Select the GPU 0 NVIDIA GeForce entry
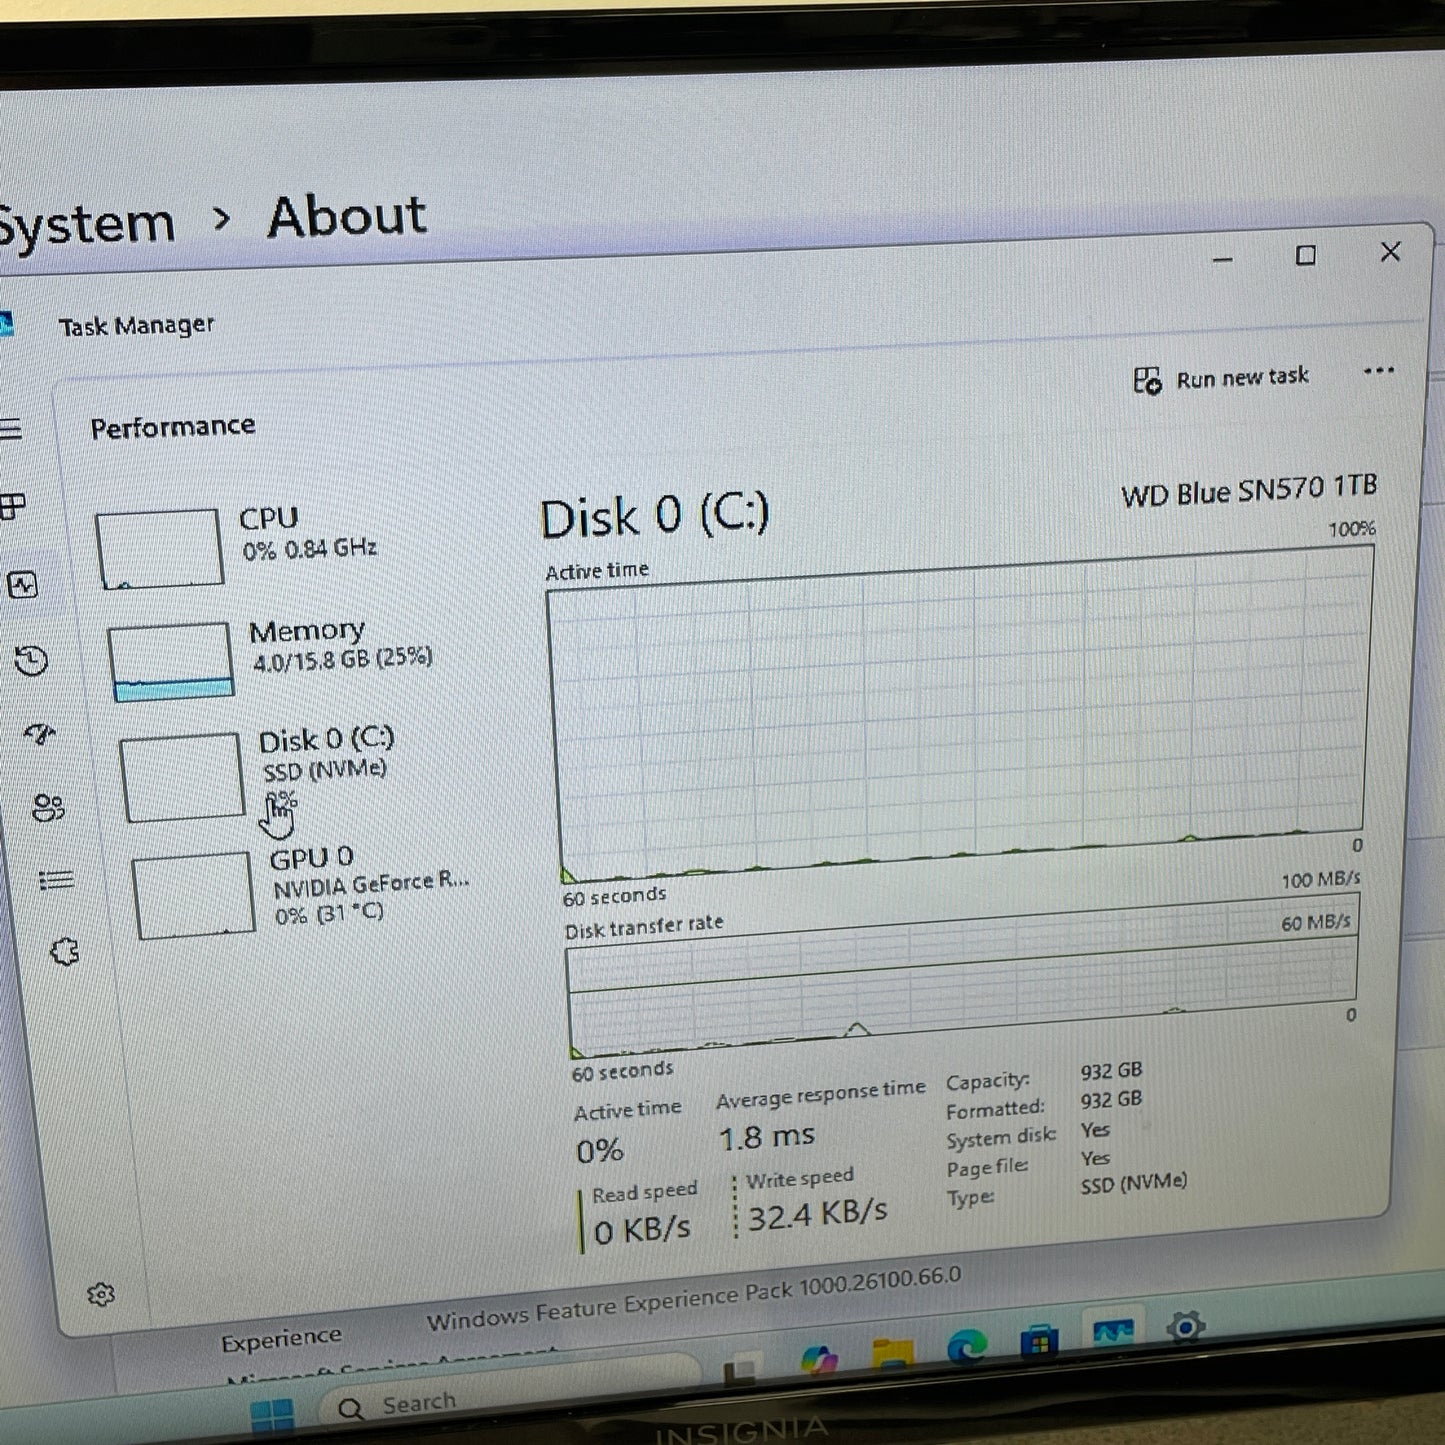 (x=300, y=892)
